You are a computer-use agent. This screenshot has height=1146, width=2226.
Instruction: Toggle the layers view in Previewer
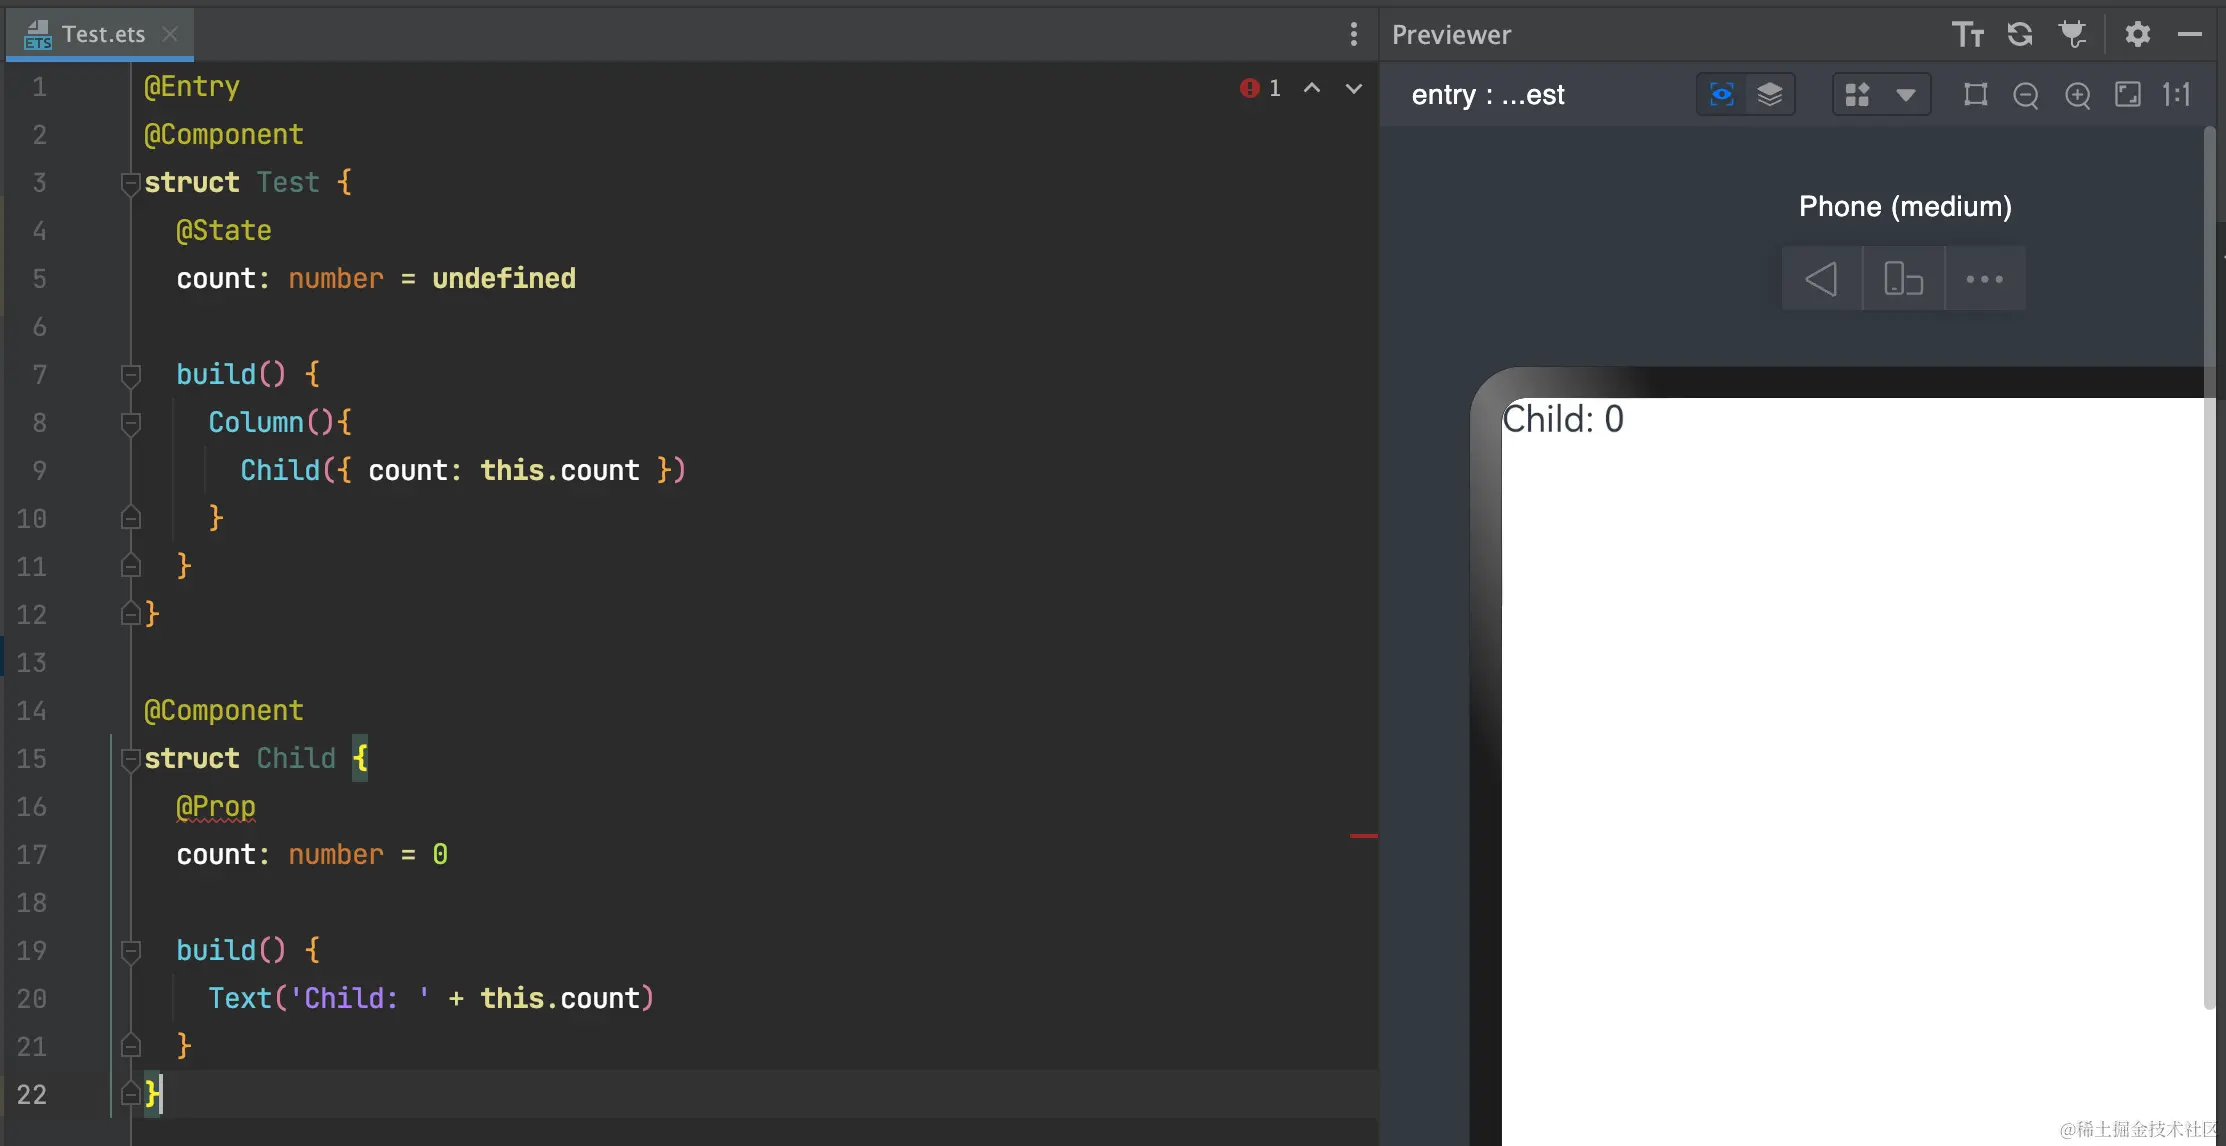(x=1769, y=95)
